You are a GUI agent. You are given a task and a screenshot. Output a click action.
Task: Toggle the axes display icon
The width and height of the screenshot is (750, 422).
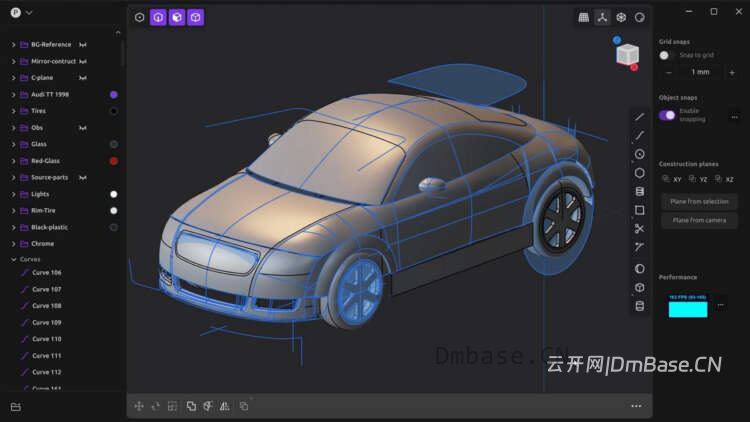602,18
